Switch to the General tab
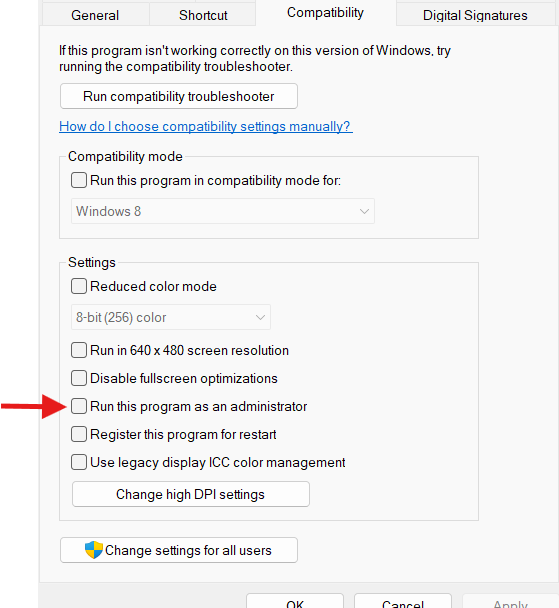 [95, 15]
